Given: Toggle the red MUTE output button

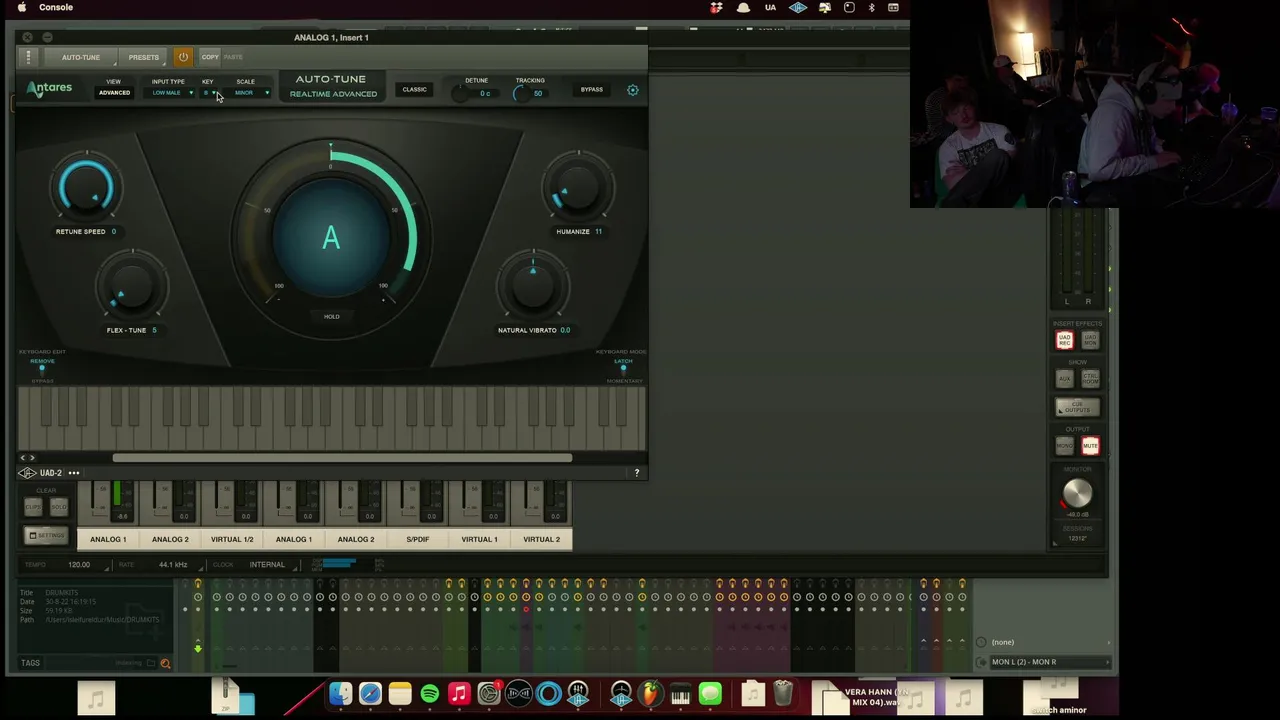Looking at the screenshot, I should click(x=1090, y=445).
